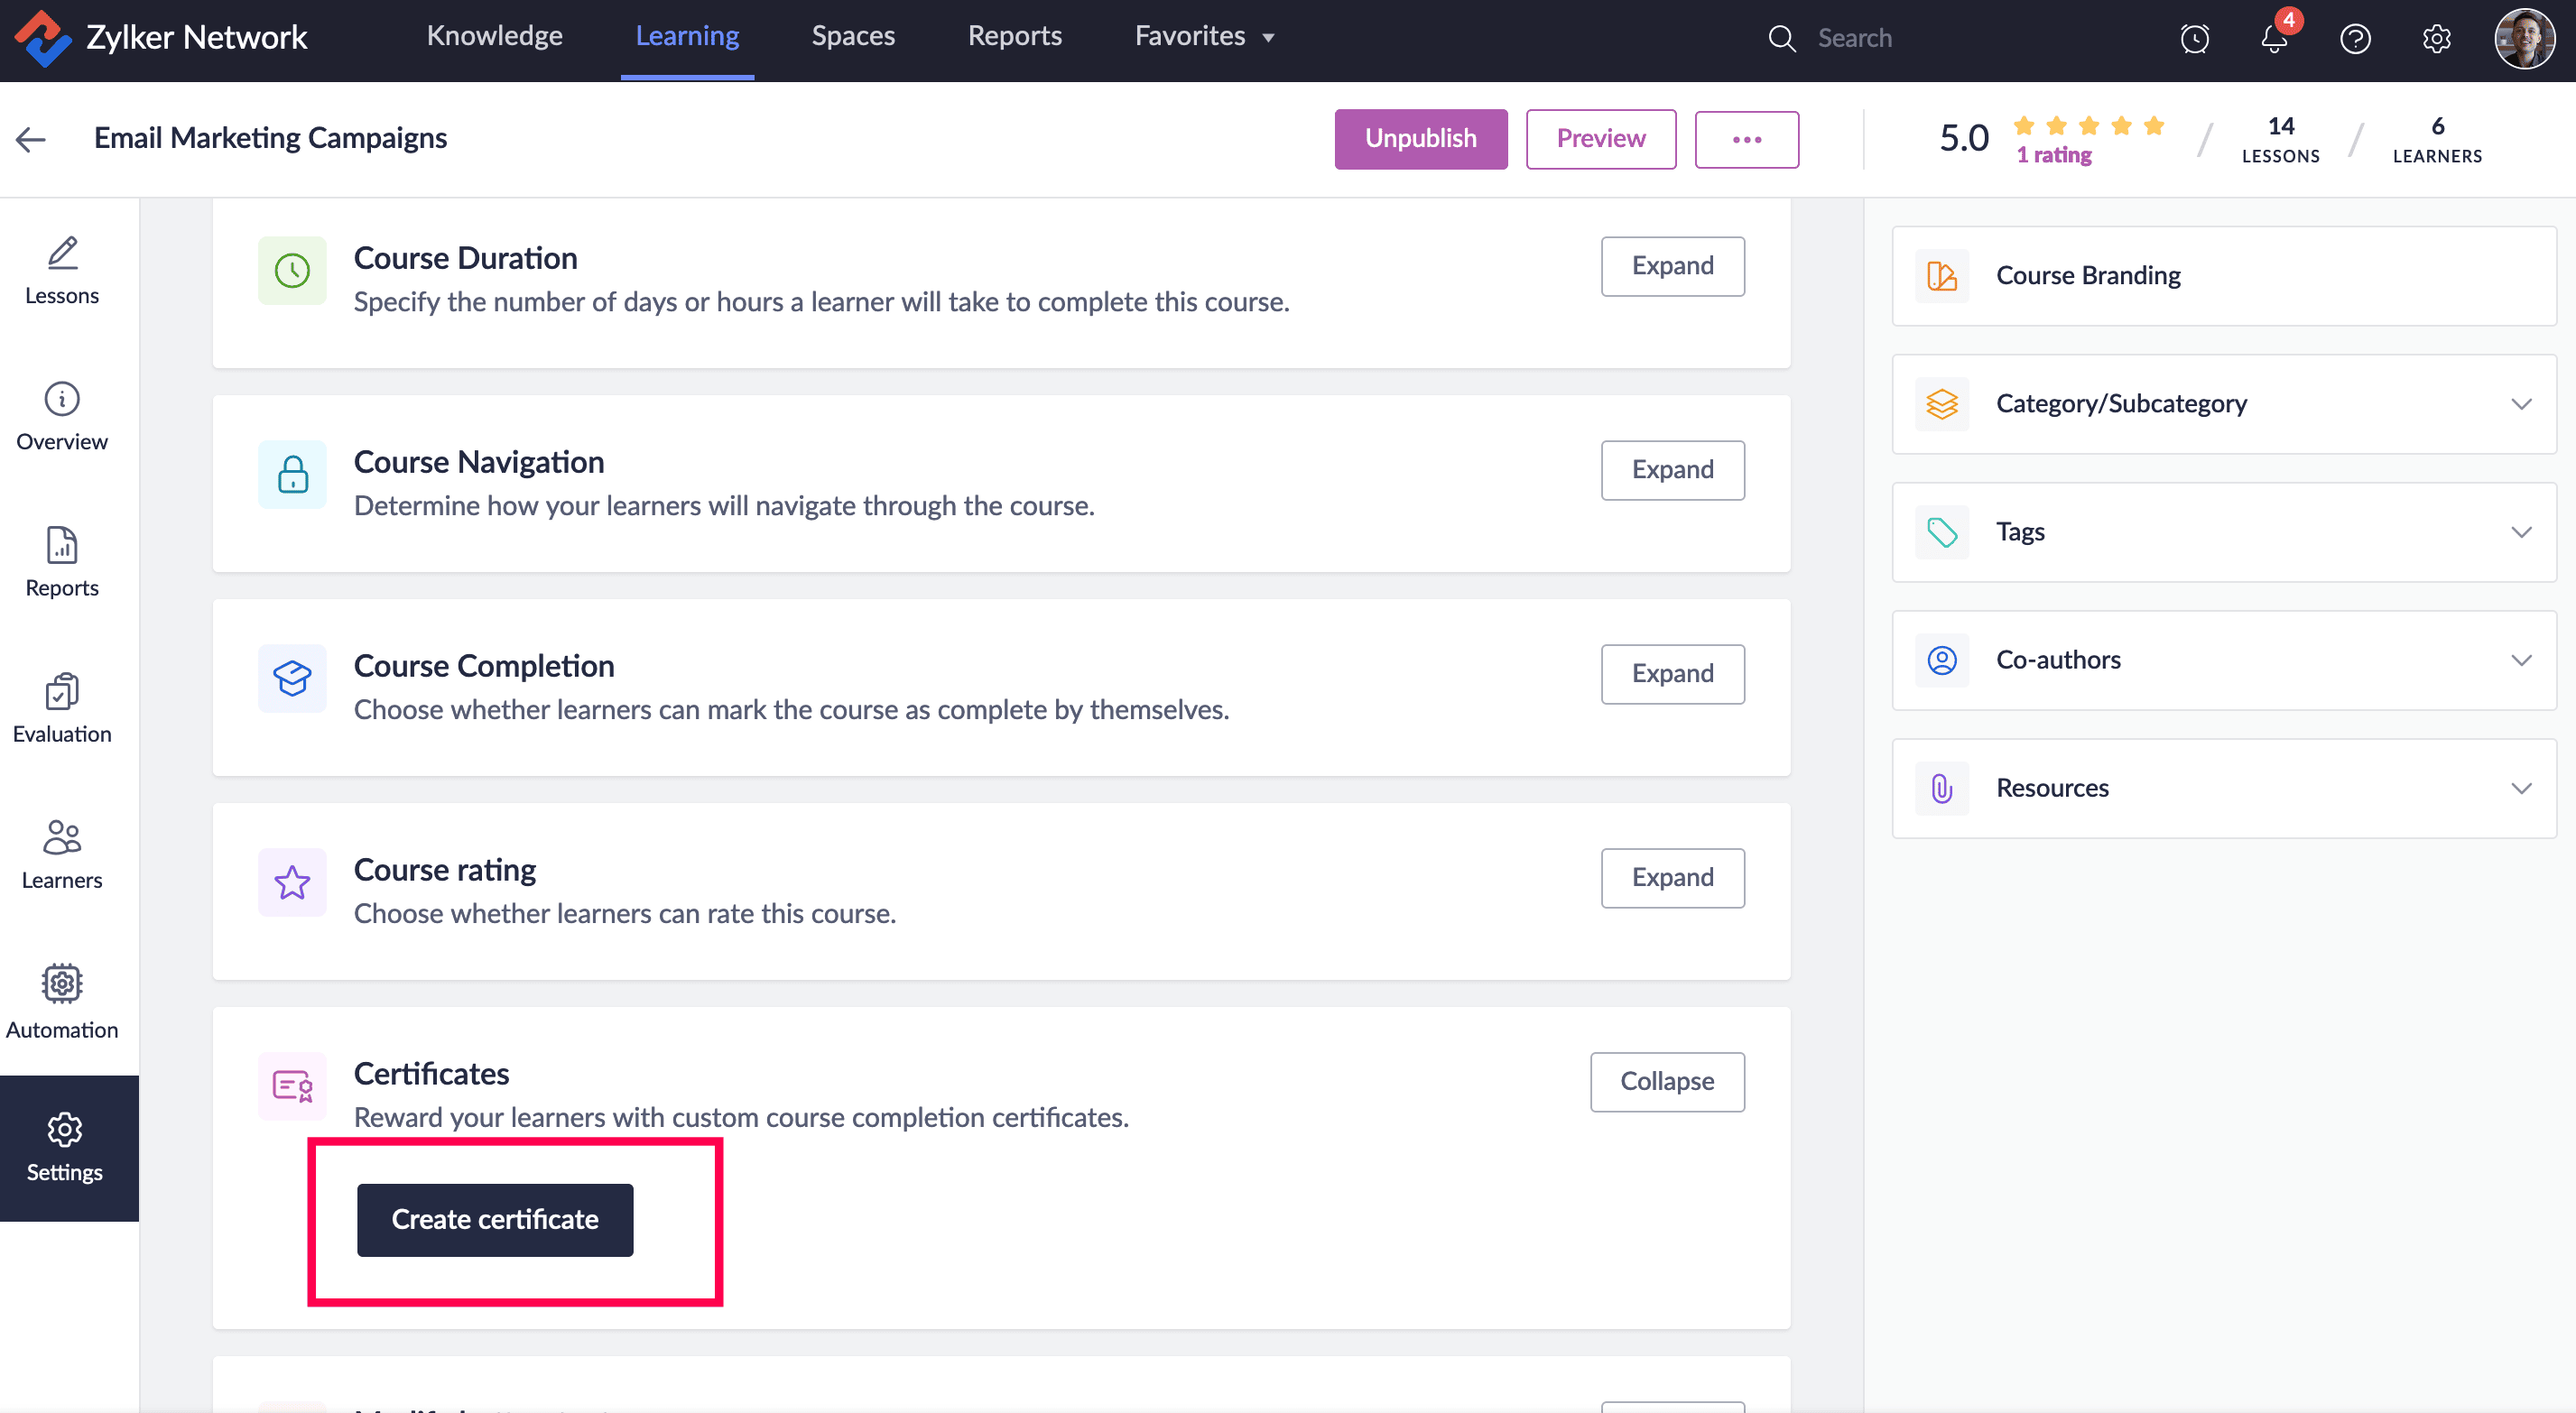Screen dimensions: 2576x1413
Task: Open the help question mark icon
Action: click(x=2355, y=39)
